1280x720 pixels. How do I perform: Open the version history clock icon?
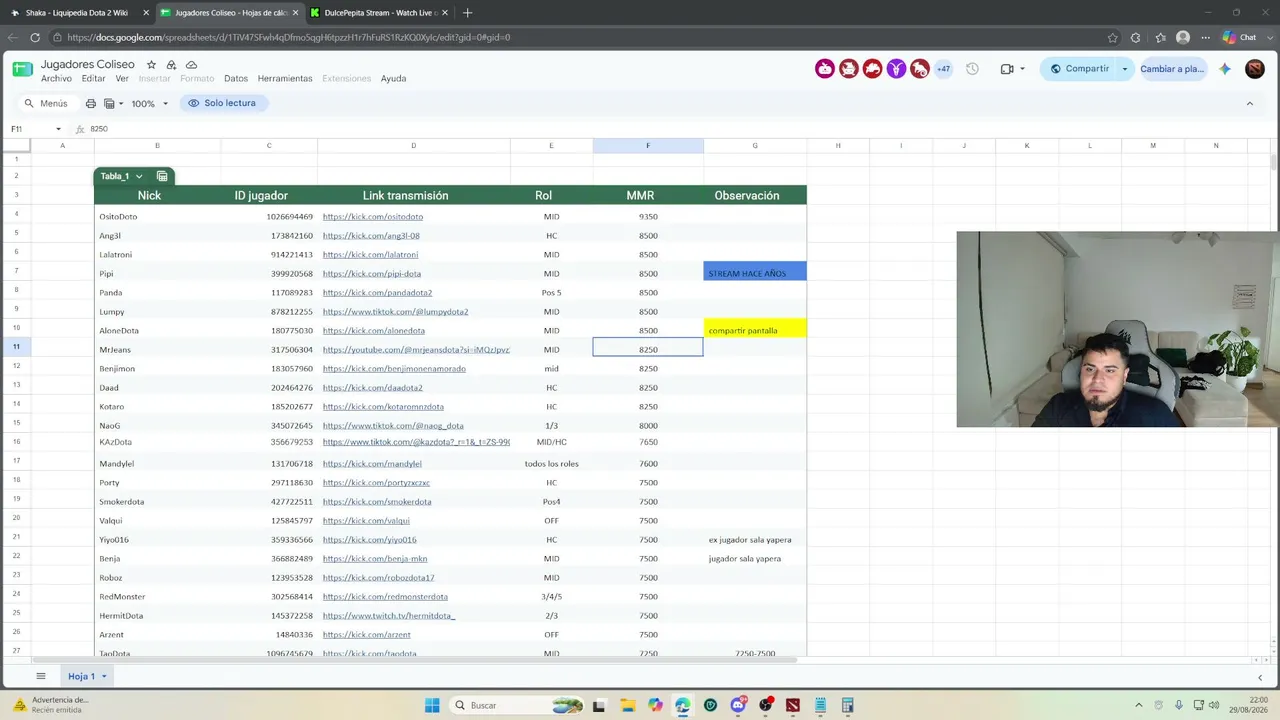[x=972, y=69]
